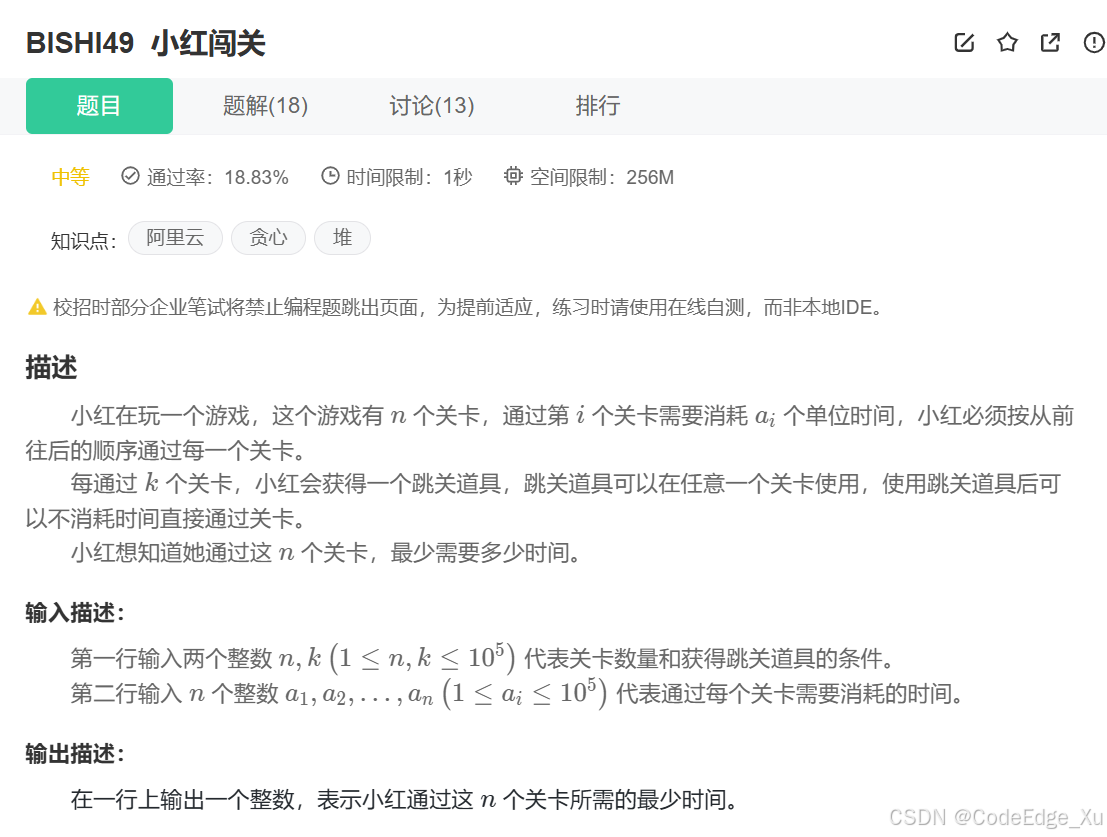Open the problem in a new window

[1050, 42]
